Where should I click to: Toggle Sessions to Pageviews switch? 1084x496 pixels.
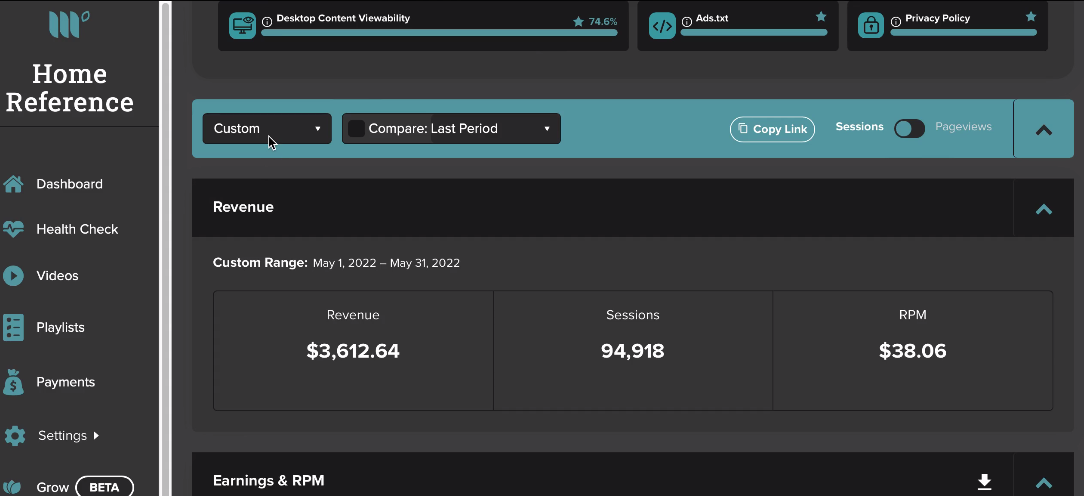point(909,129)
